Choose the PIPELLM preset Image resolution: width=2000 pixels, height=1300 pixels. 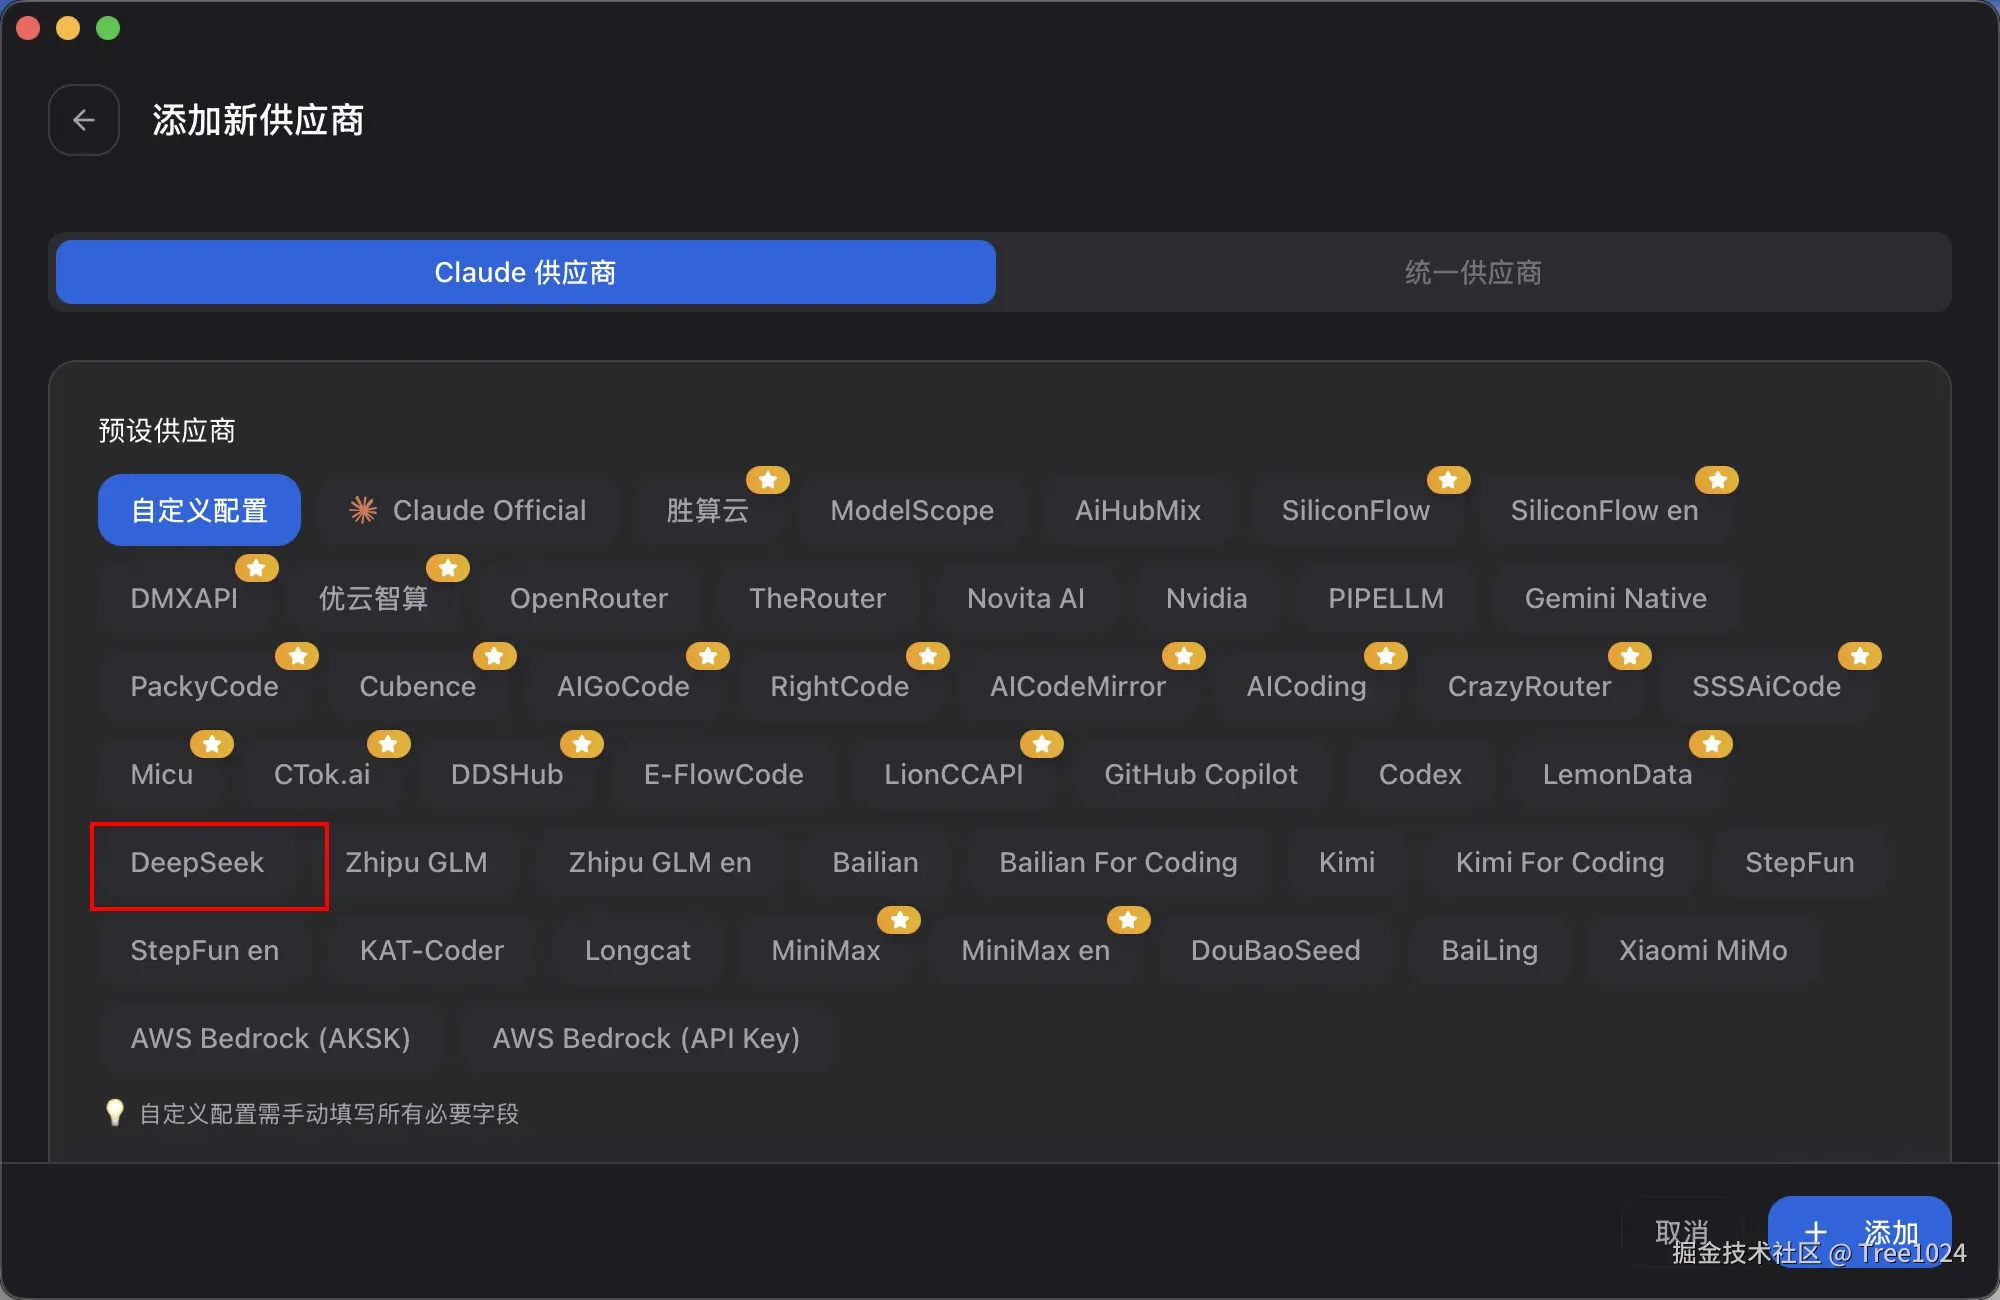[x=1385, y=598]
